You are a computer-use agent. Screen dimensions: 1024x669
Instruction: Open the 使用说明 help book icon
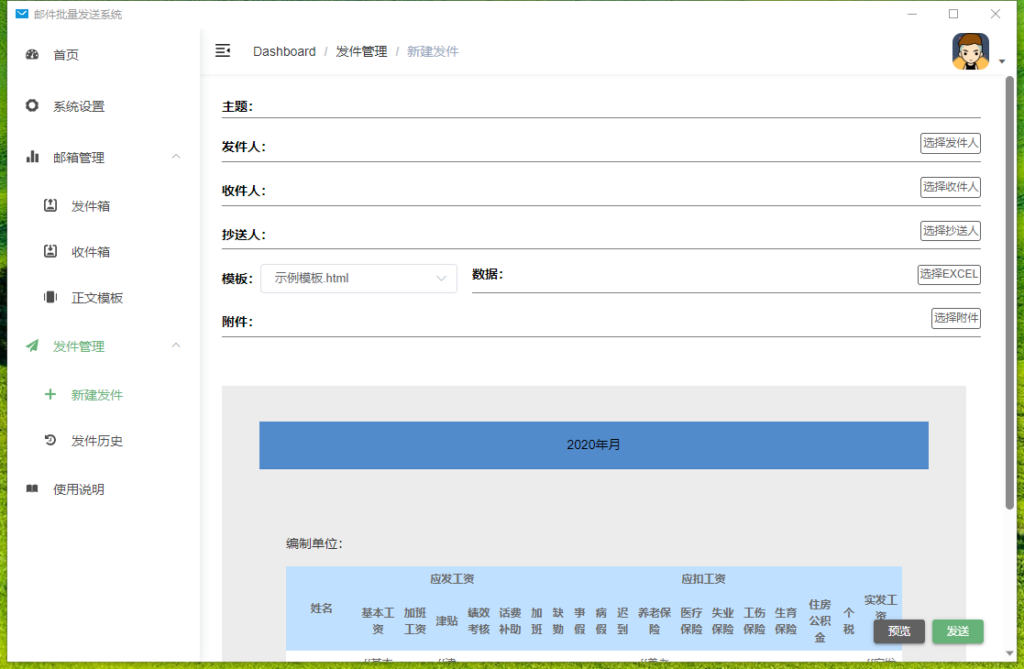30,489
